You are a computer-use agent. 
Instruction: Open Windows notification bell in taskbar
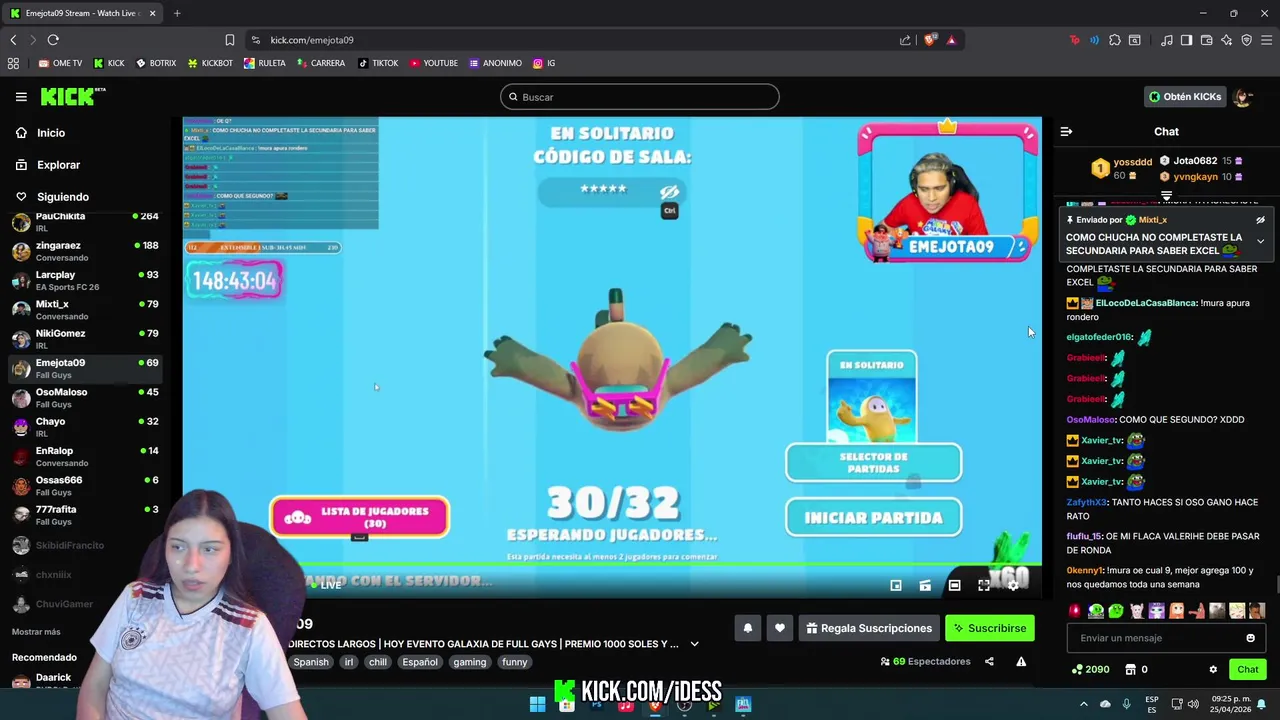point(1262,704)
